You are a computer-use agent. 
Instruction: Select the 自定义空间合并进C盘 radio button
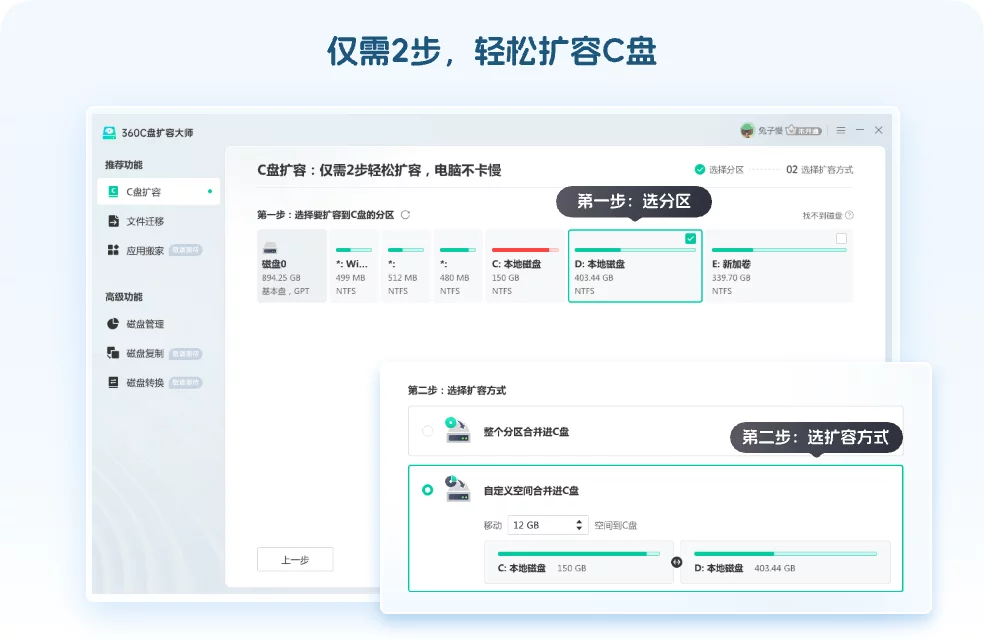(428, 490)
